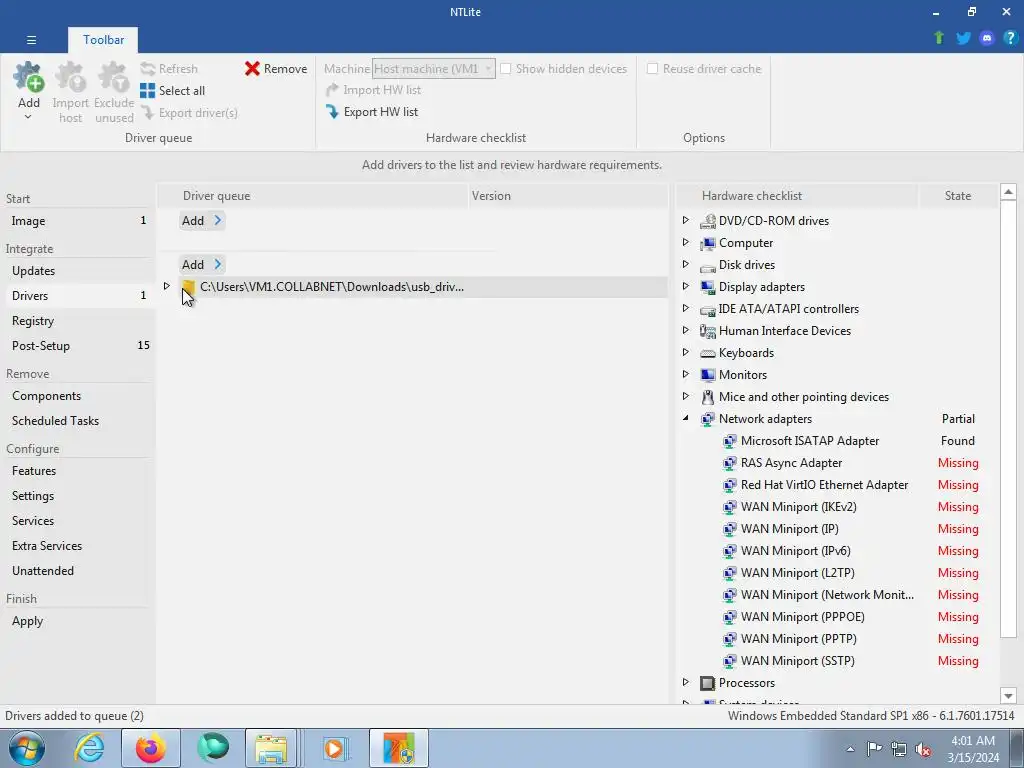This screenshot has height=768, width=1024.
Task: Open the Post-Setup page
Action: (78, 346)
